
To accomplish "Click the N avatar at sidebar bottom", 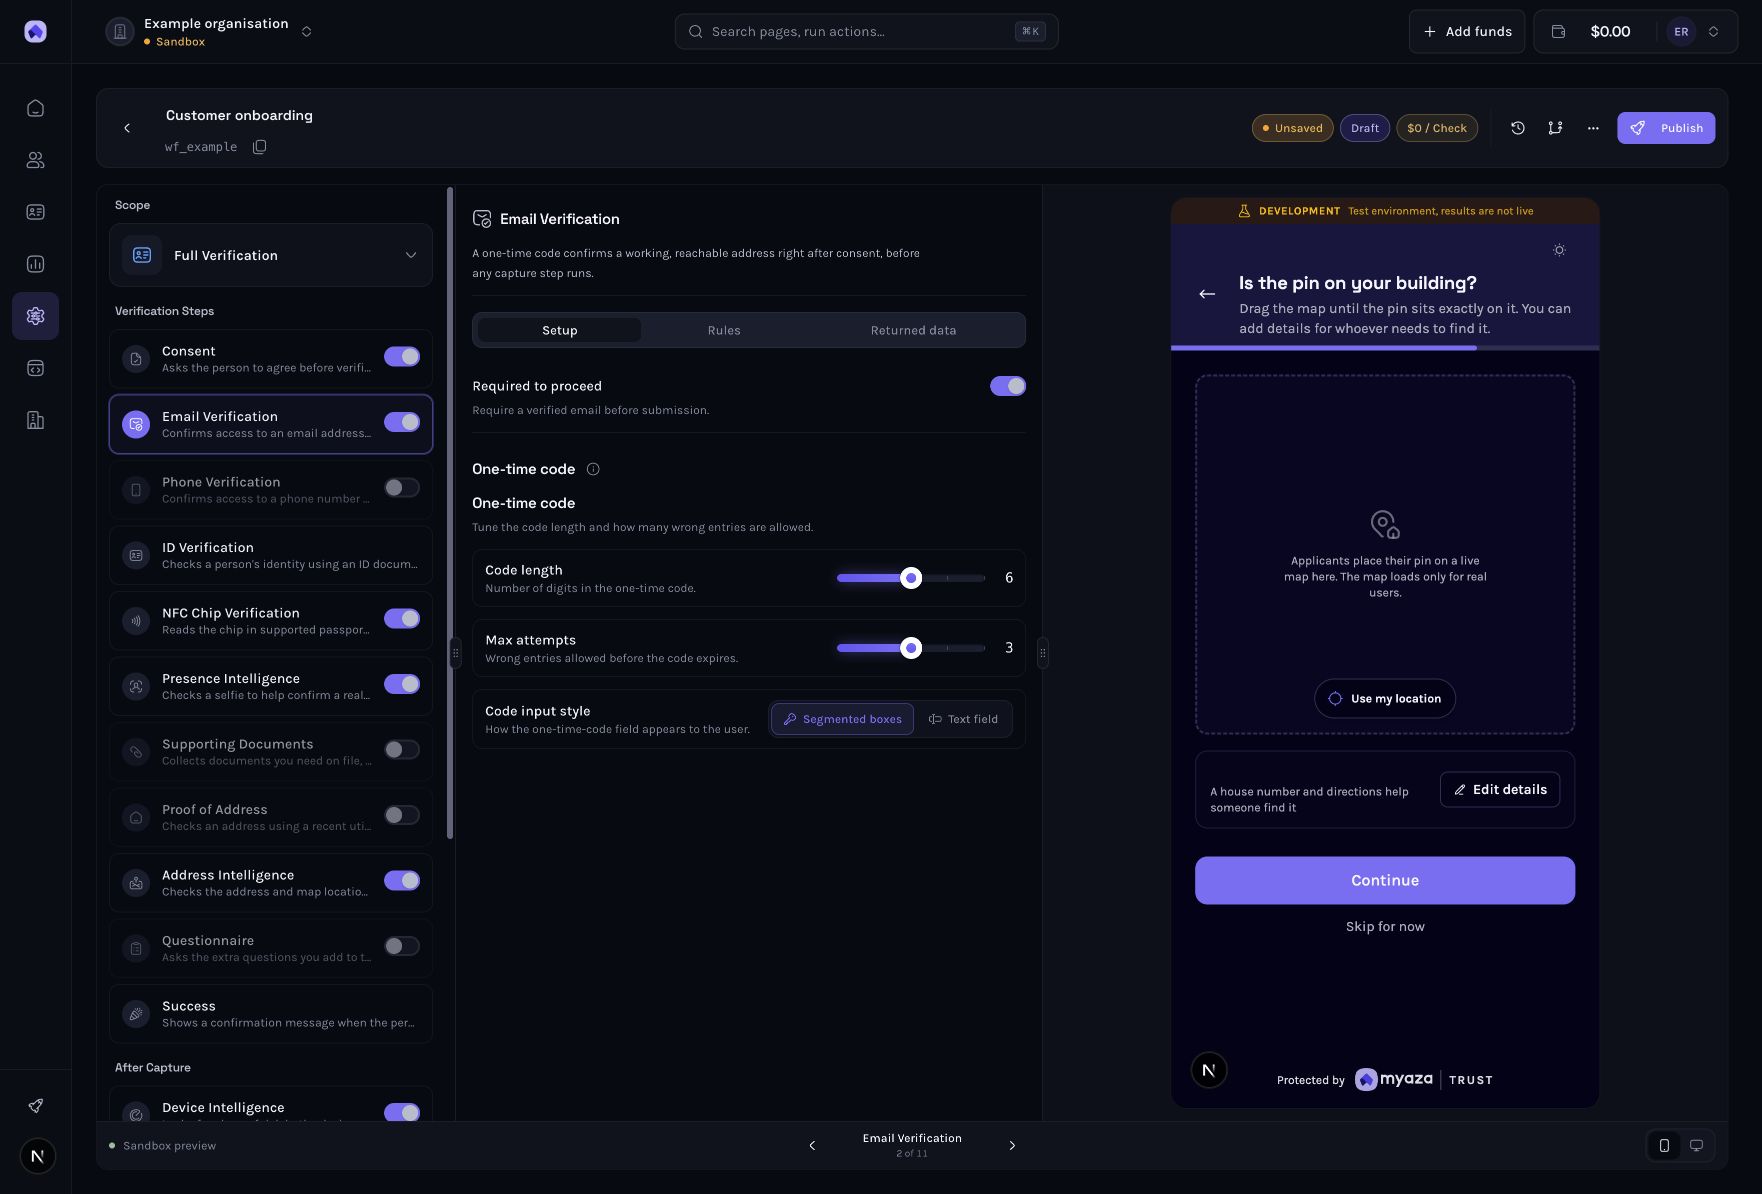I will pos(37,1157).
